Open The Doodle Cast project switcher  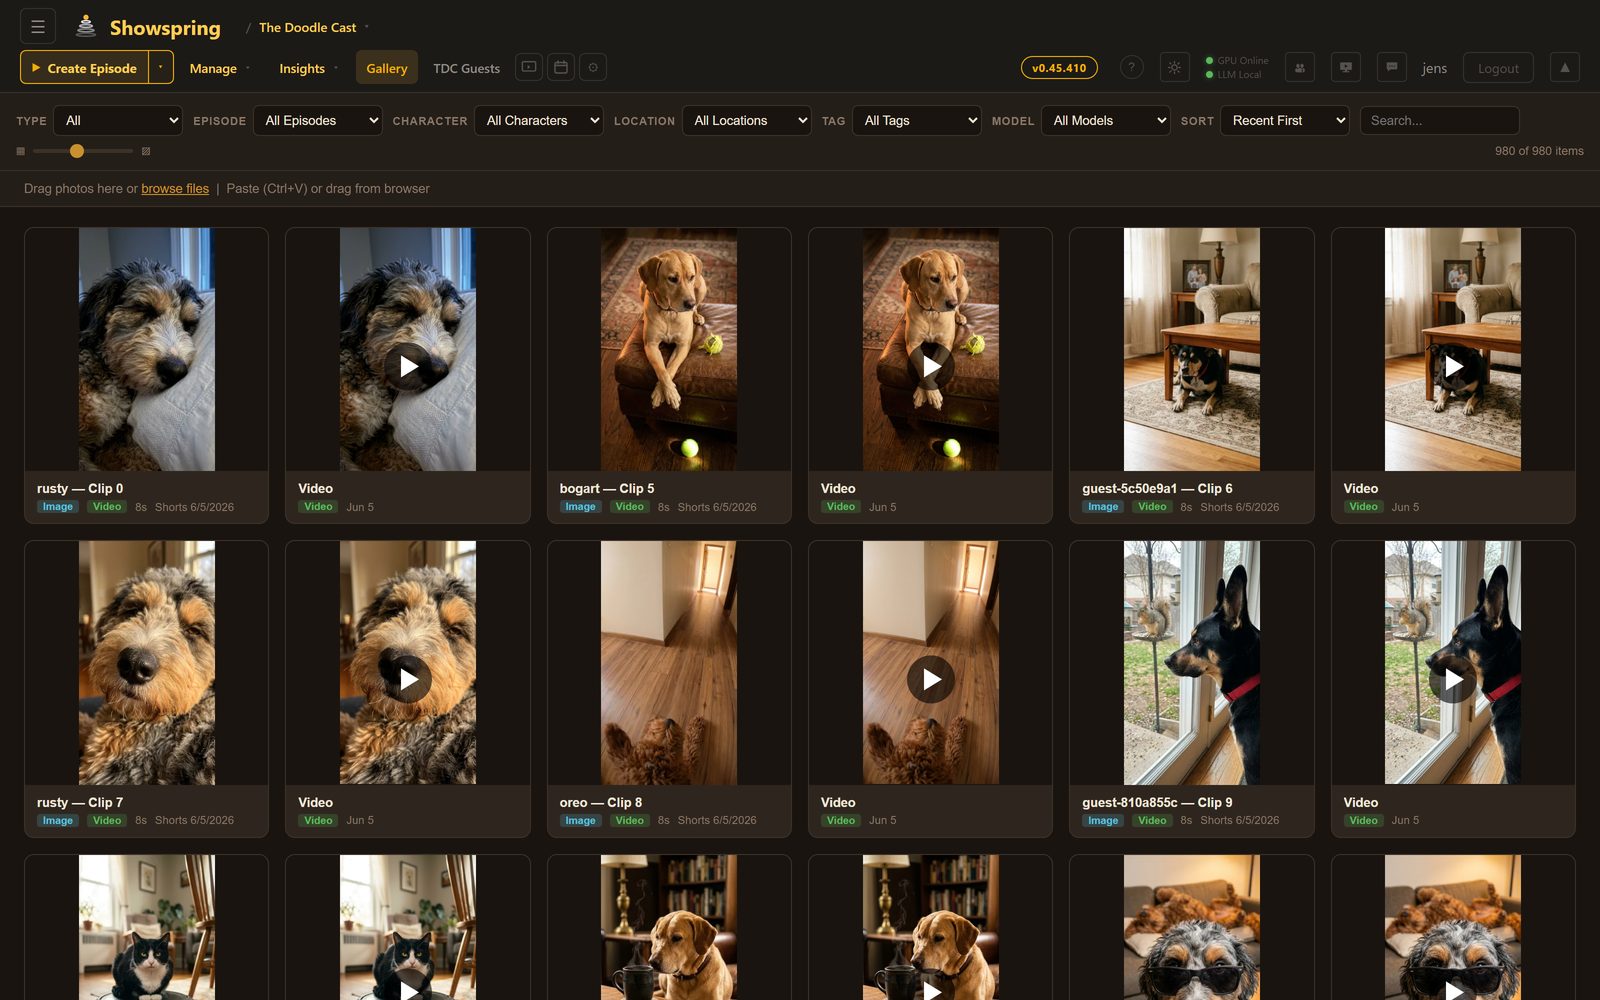click(313, 27)
